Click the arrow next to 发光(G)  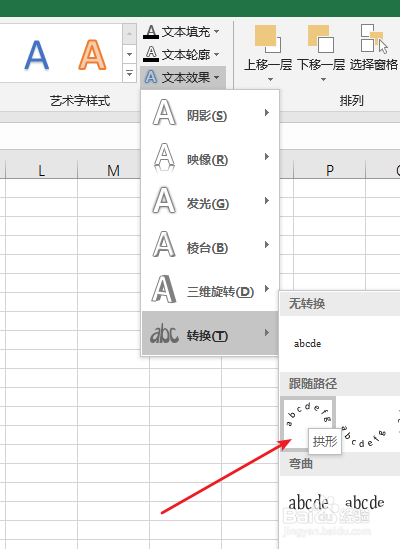click(267, 201)
